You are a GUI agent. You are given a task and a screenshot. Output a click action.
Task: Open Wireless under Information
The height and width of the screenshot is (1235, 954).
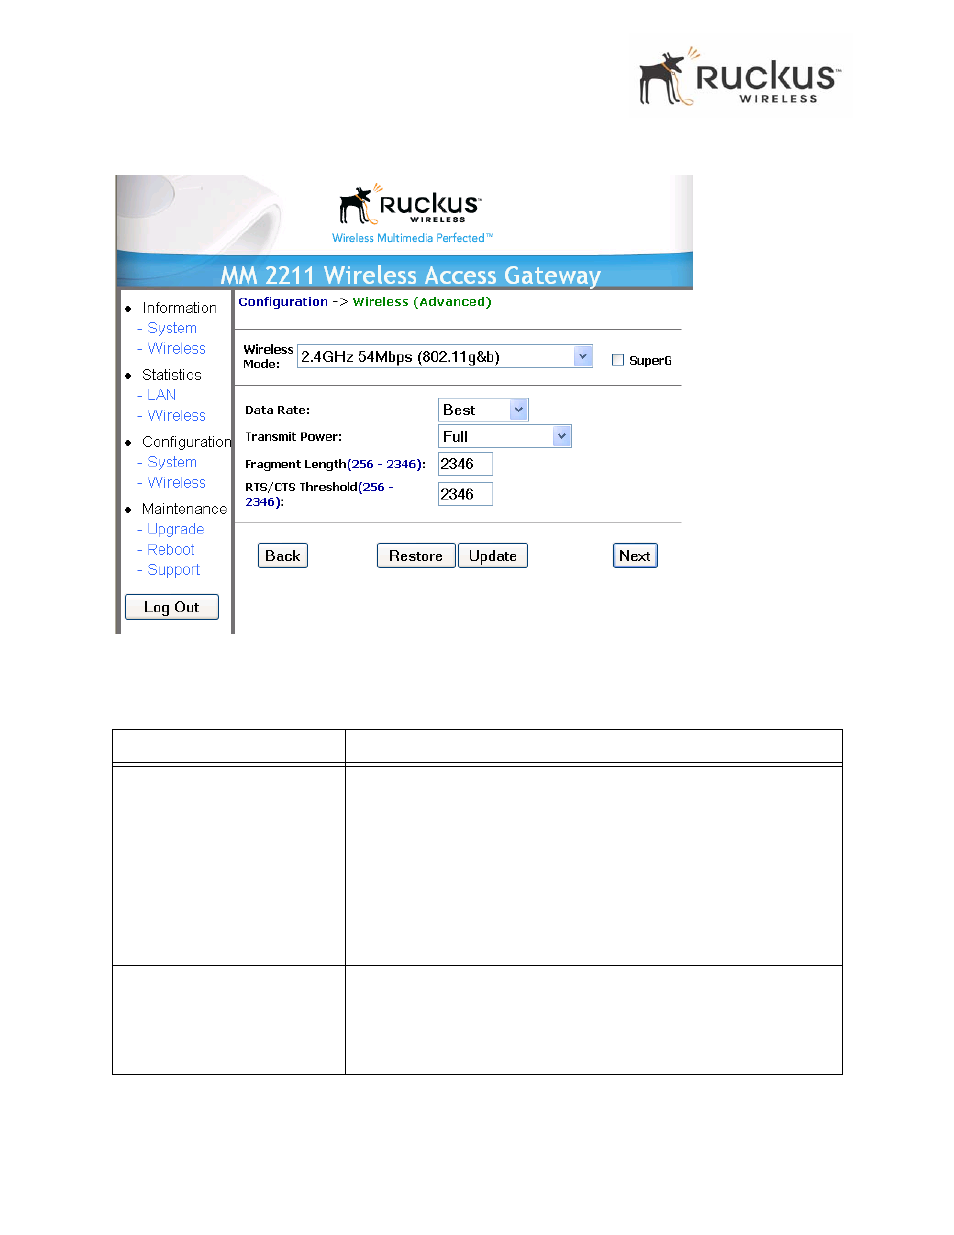tap(177, 348)
